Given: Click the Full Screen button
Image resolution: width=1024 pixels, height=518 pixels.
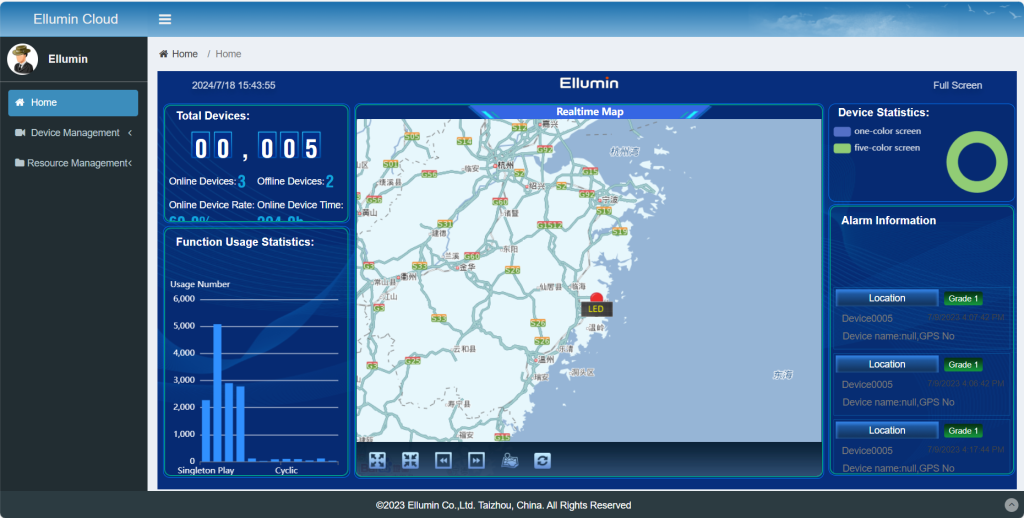Looking at the screenshot, I should point(957,85).
